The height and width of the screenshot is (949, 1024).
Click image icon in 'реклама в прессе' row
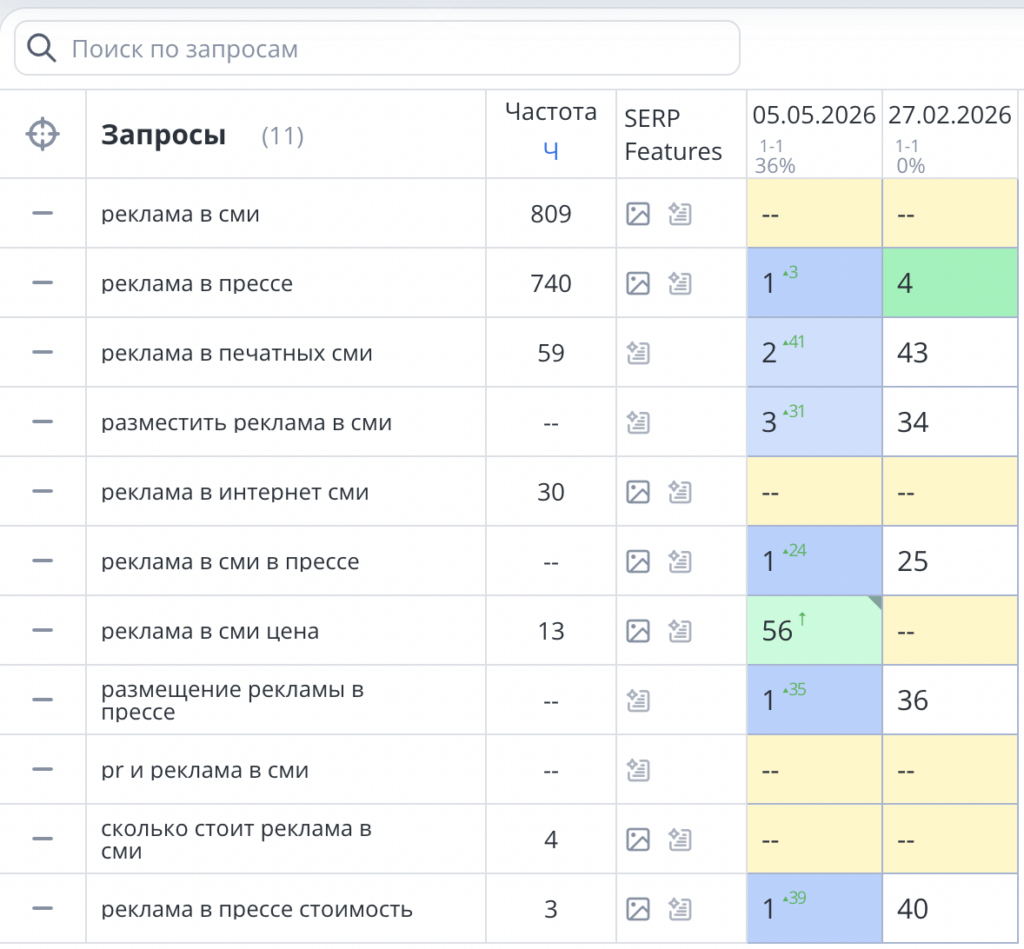[638, 283]
